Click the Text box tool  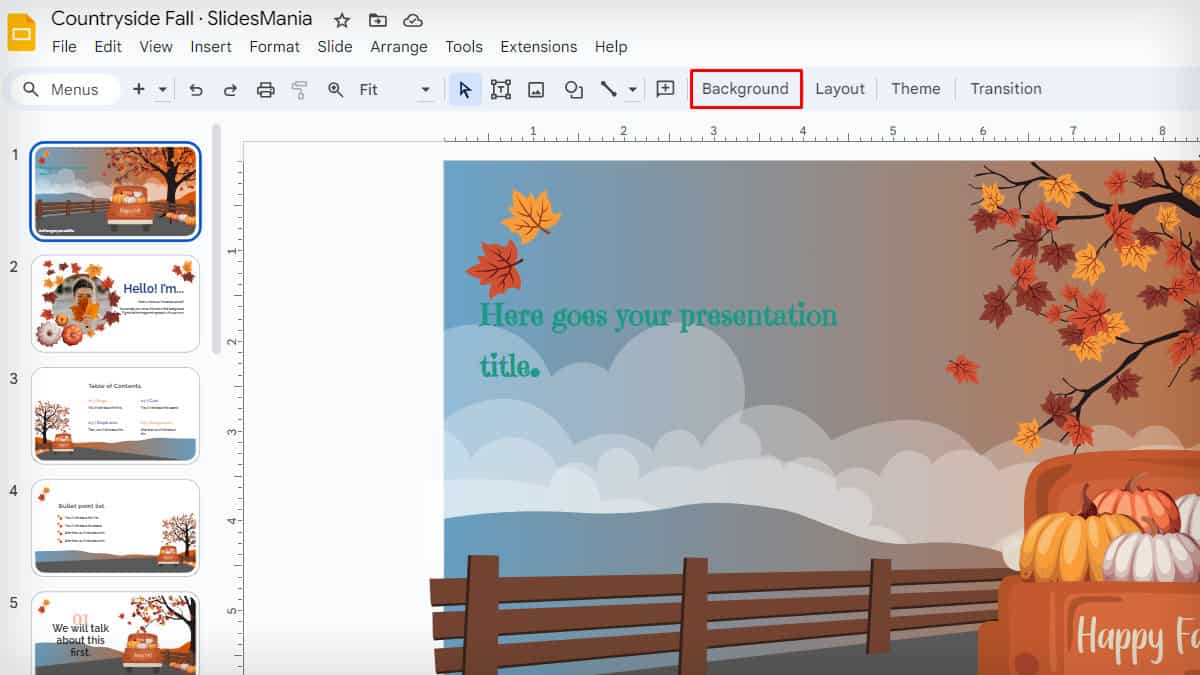(x=501, y=89)
